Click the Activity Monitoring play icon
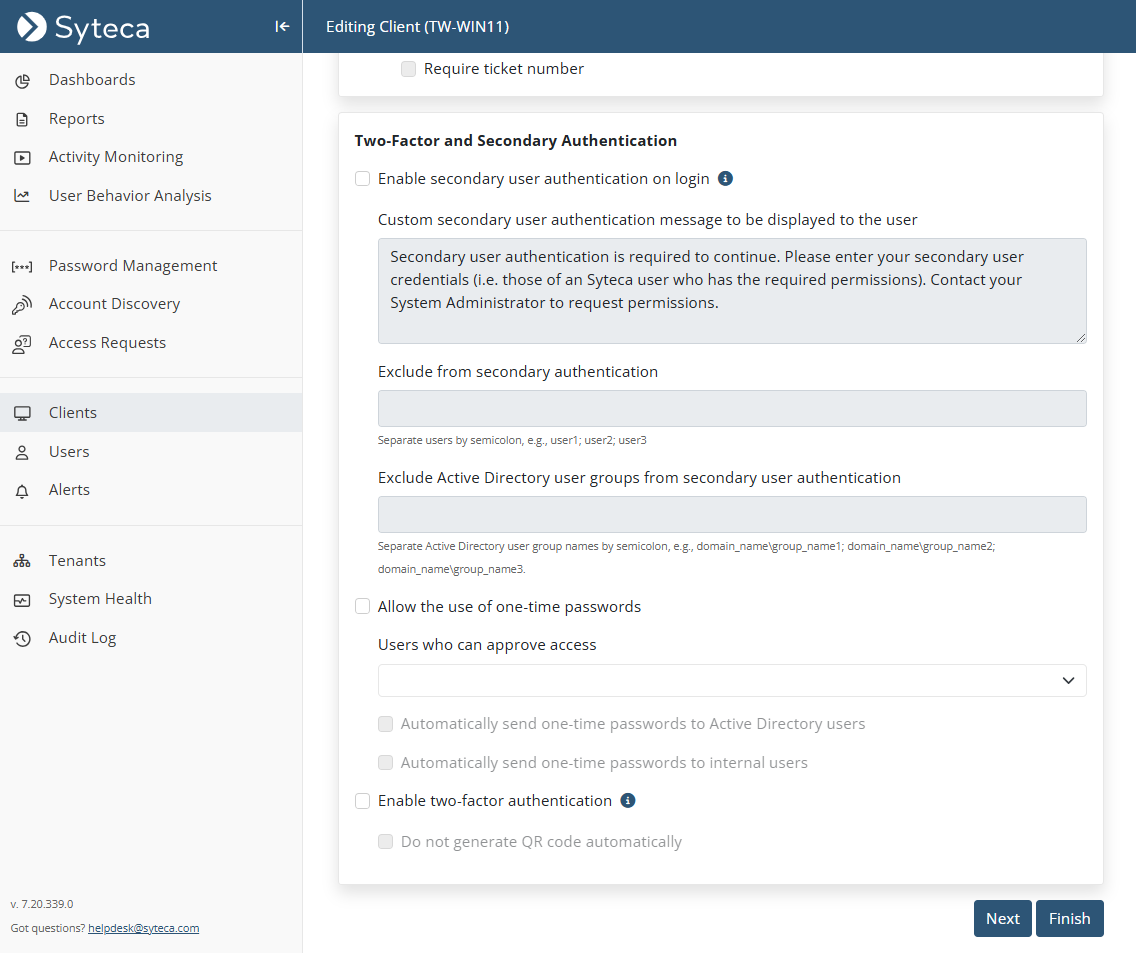 (22, 158)
